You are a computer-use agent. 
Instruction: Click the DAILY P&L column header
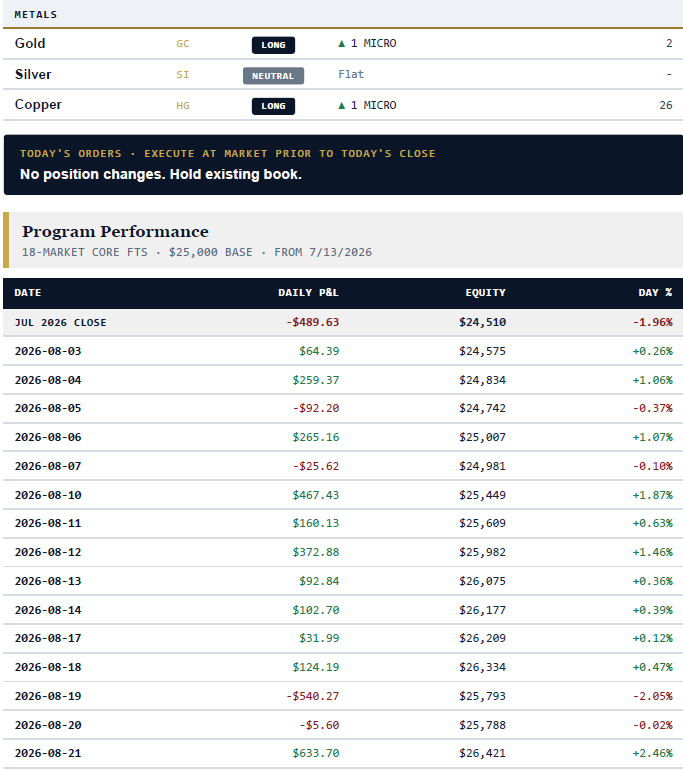click(308, 293)
